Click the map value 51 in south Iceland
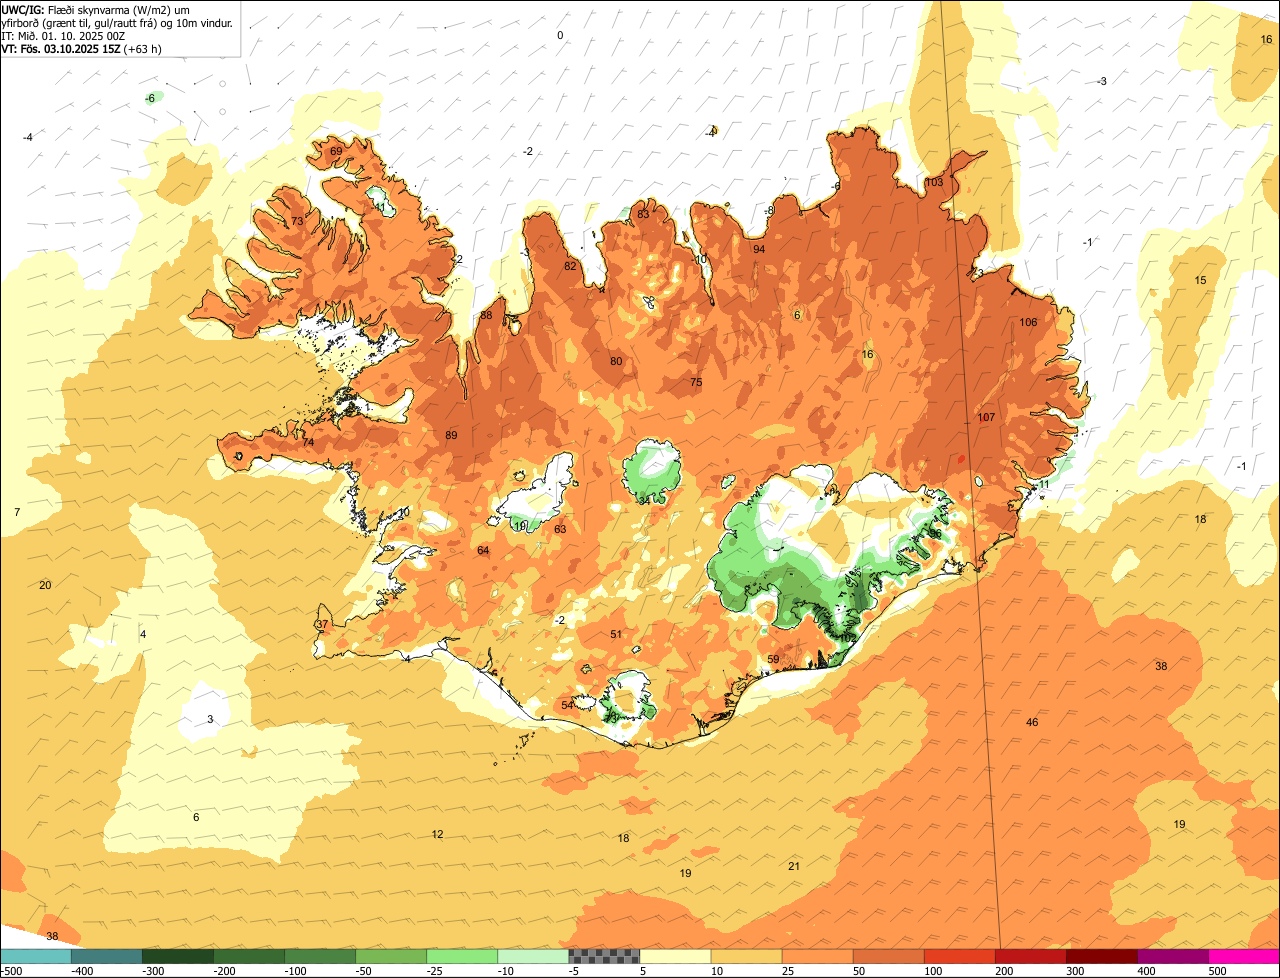The height and width of the screenshot is (978, 1280). [x=616, y=634]
